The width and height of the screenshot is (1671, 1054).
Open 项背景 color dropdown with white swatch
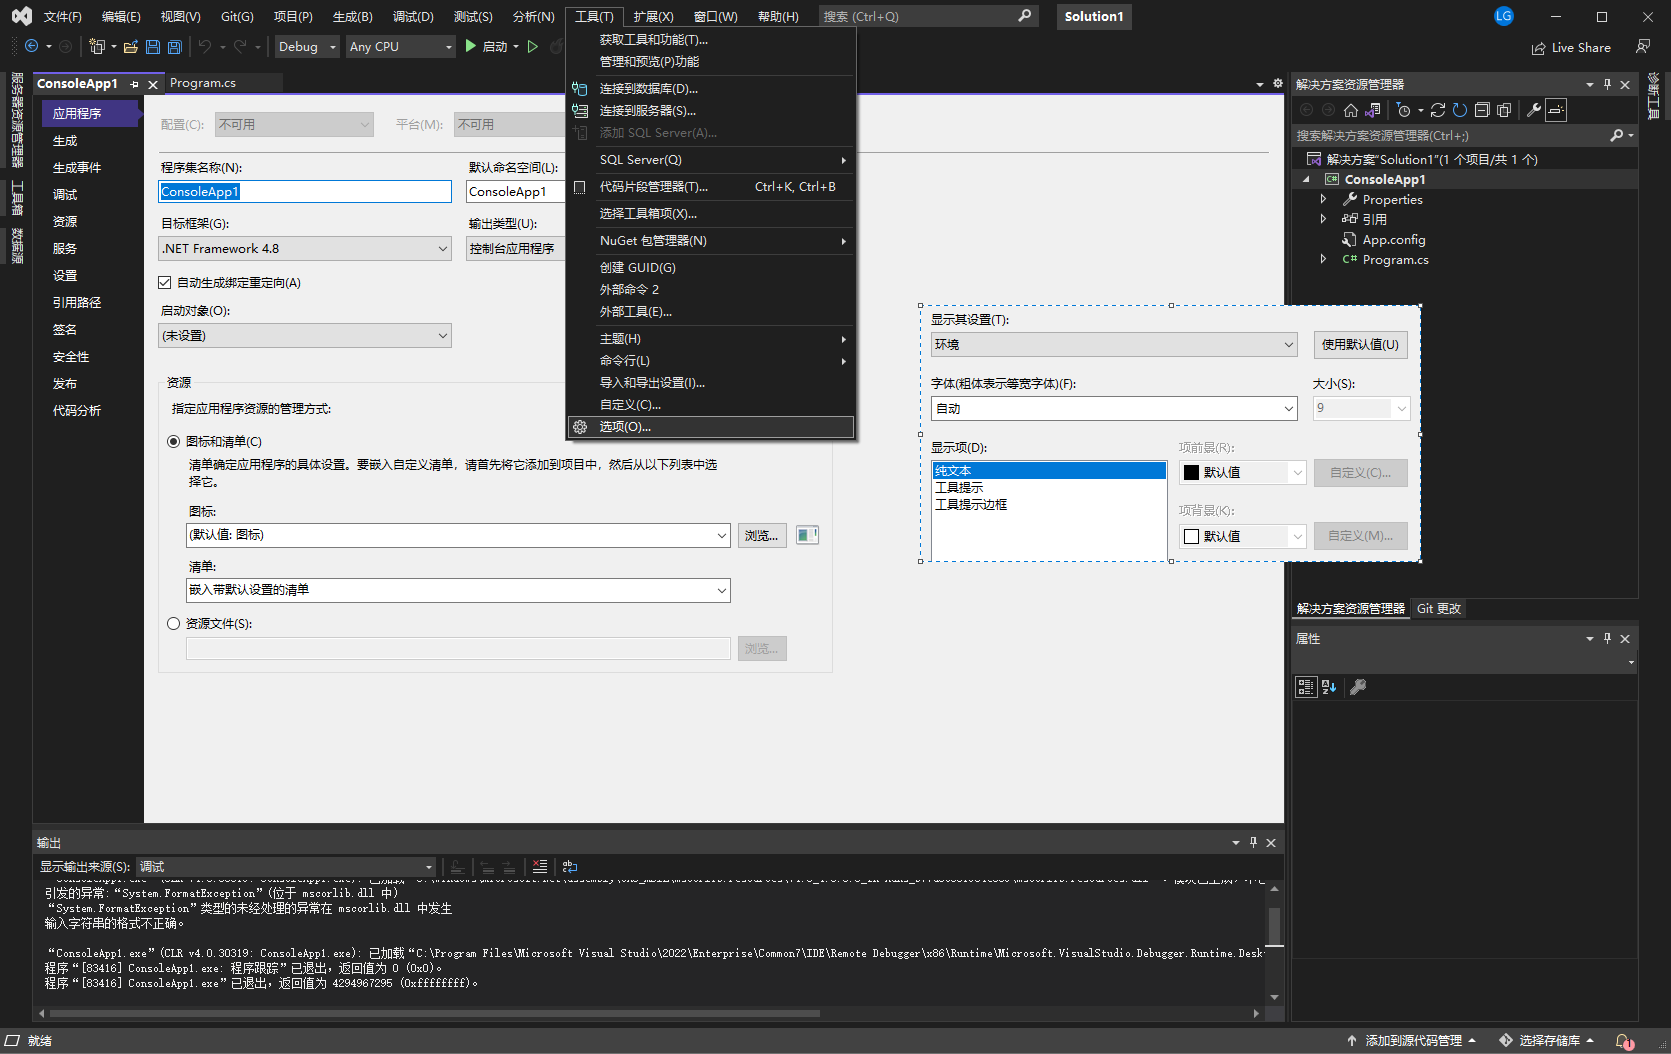pos(1243,536)
